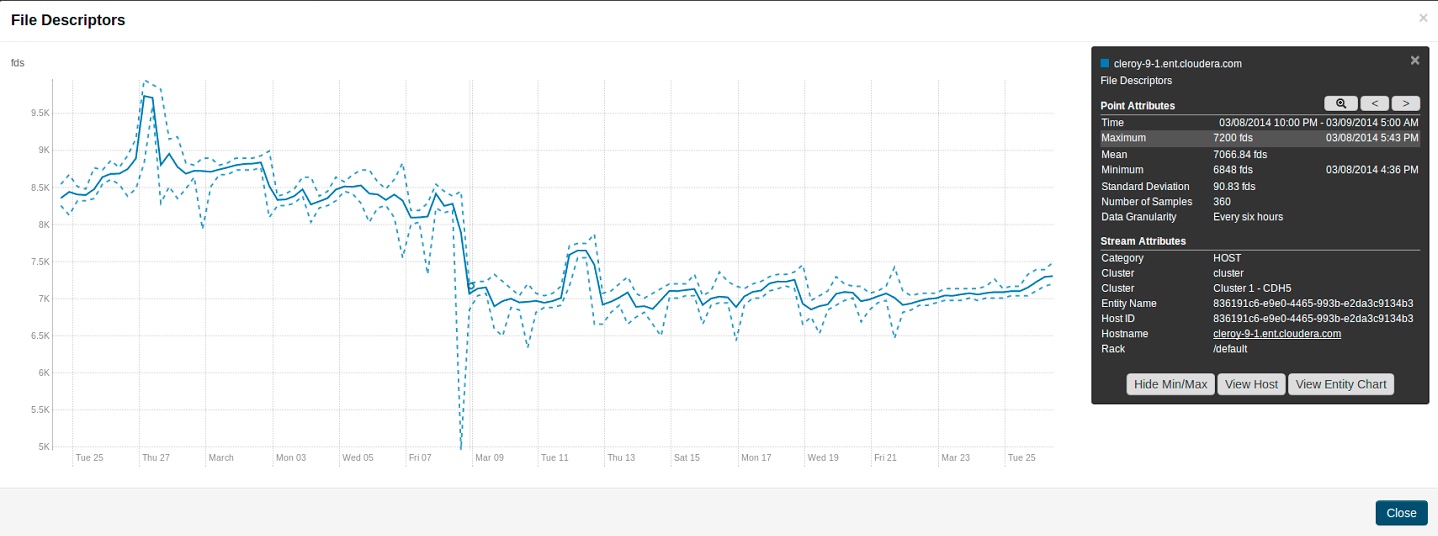The width and height of the screenshot is (1438, 536).
Task: Close File Descriptors dialog via top-right X
Action: point(1423,18)
